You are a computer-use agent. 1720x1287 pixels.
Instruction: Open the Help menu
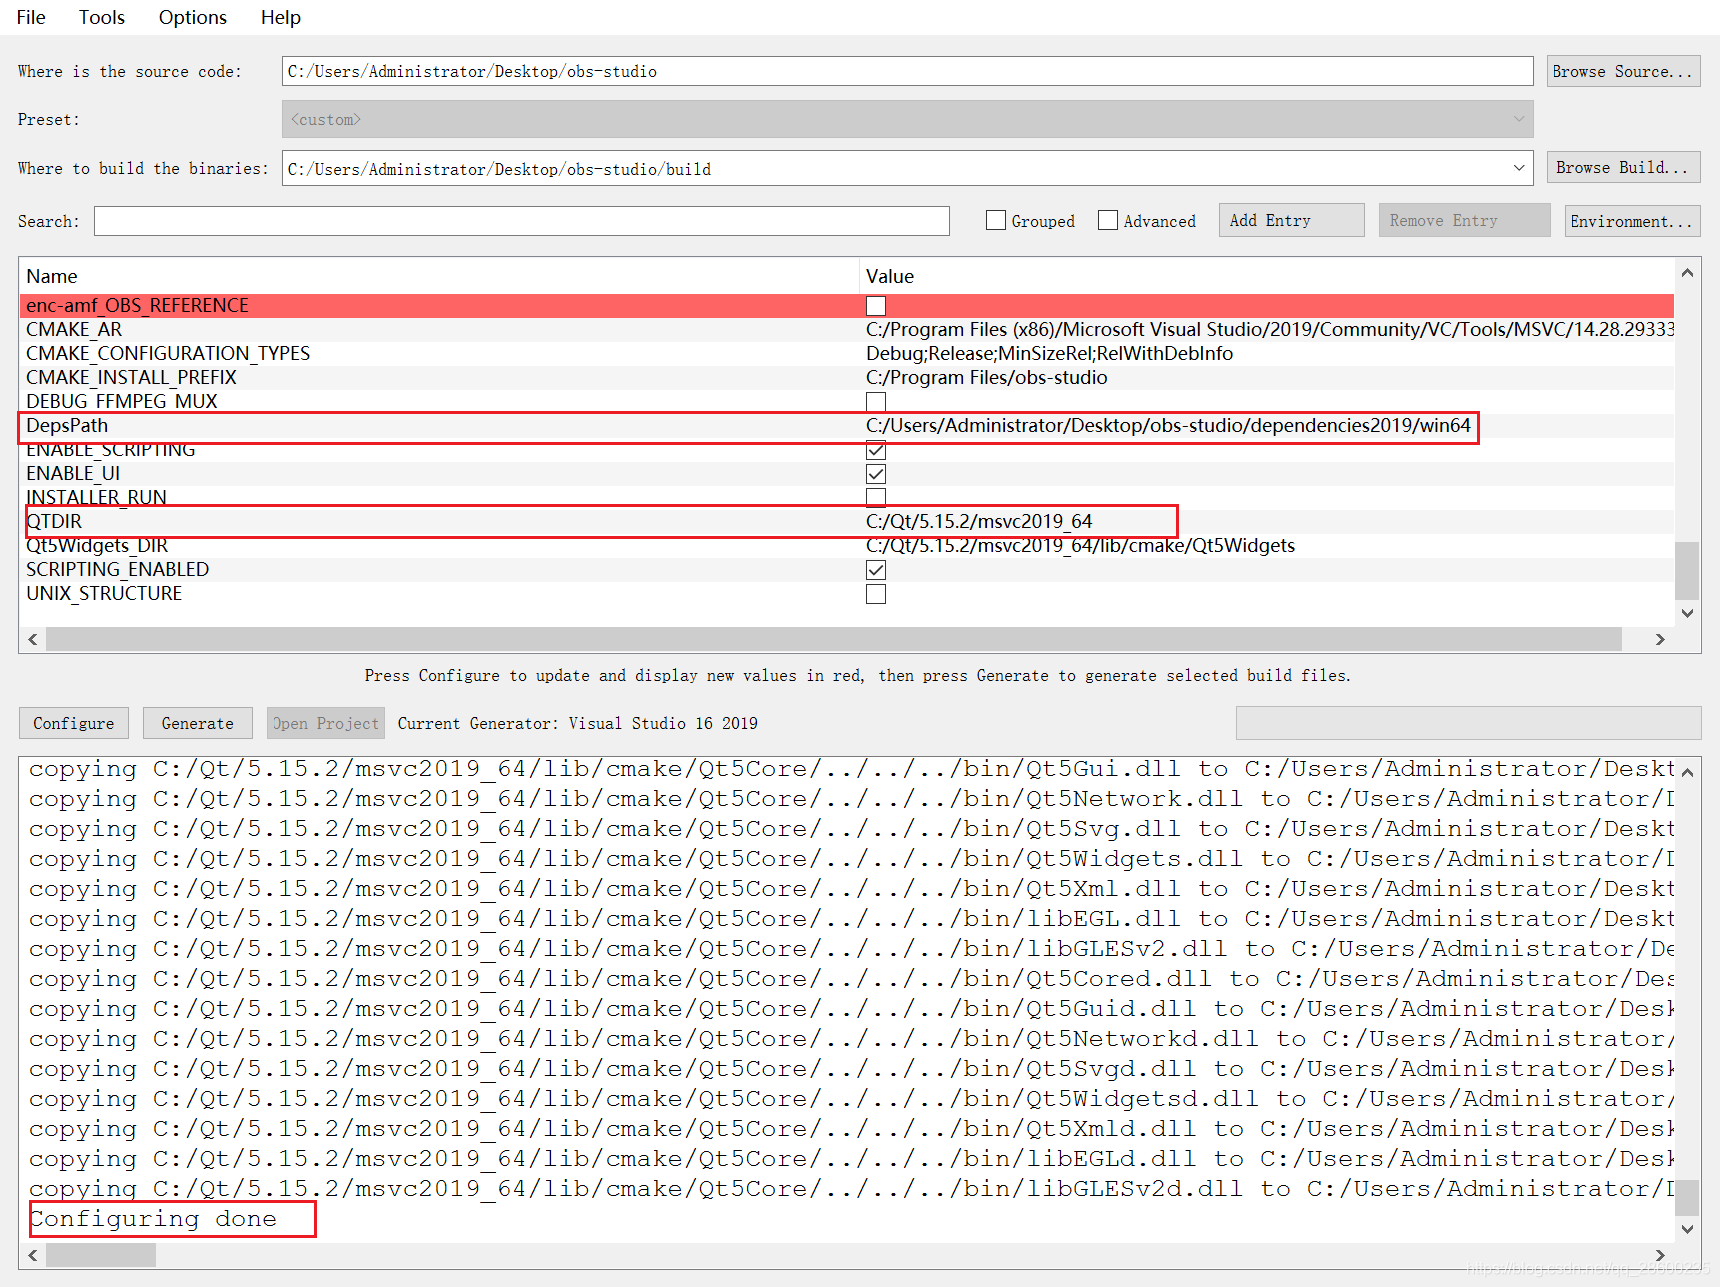(x=281, y=17)
